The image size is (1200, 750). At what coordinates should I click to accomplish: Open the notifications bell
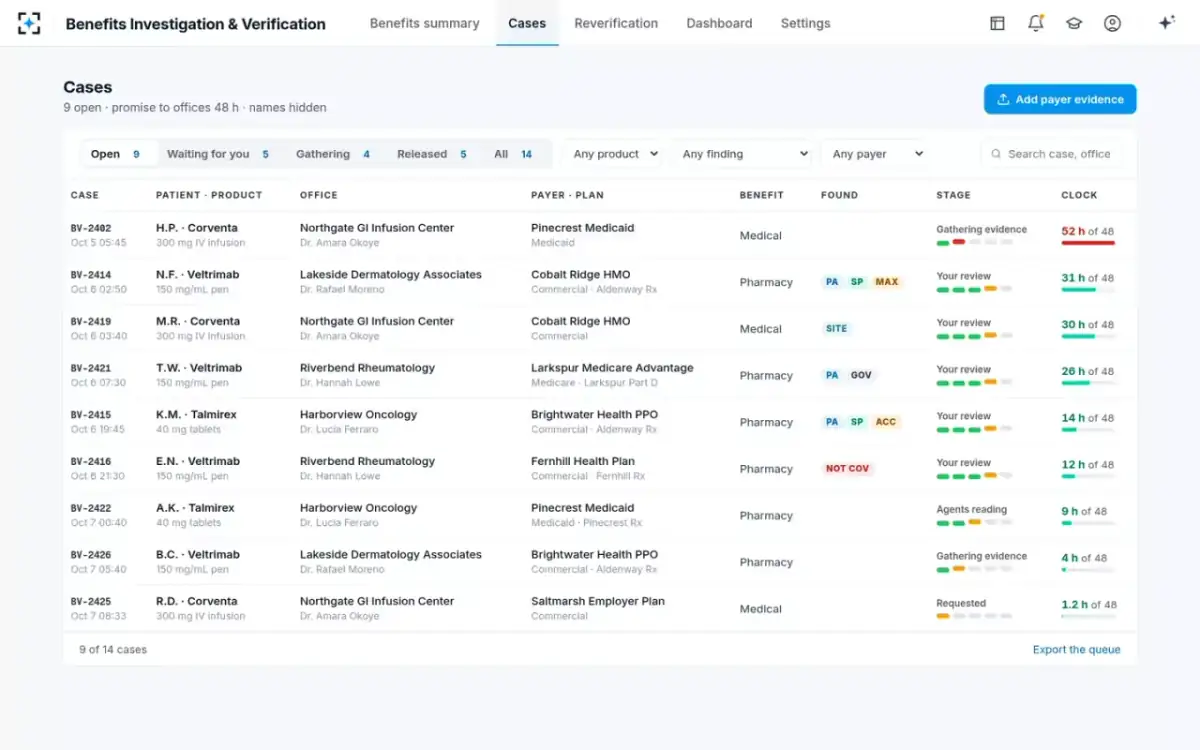[x=1036, y=23]
